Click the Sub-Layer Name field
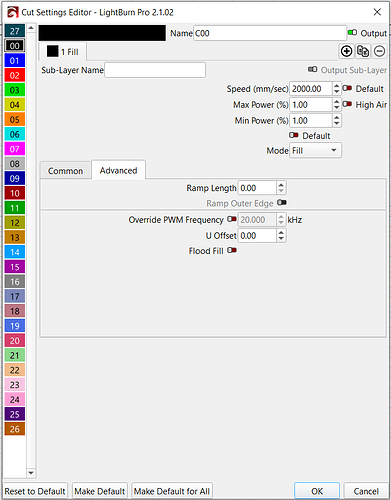The image size is (391, 500). coord(155,70)
